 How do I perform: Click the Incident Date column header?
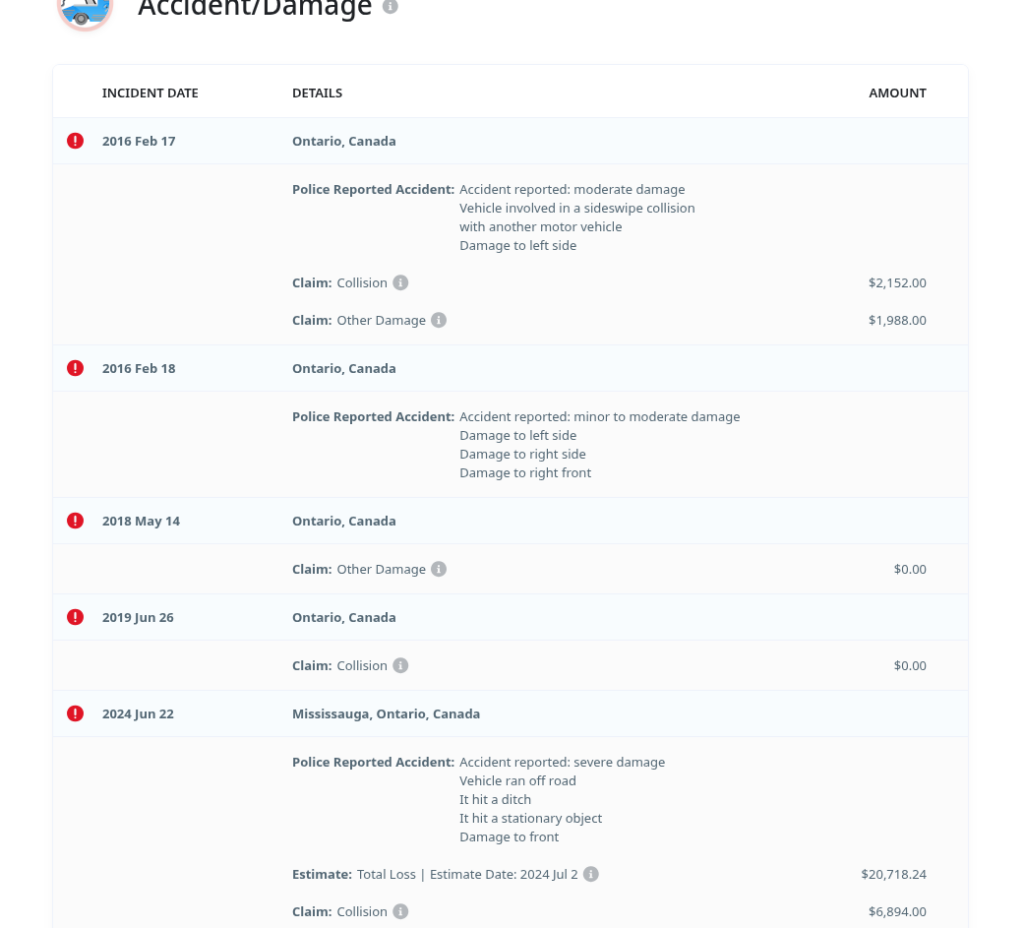(150, 93)
